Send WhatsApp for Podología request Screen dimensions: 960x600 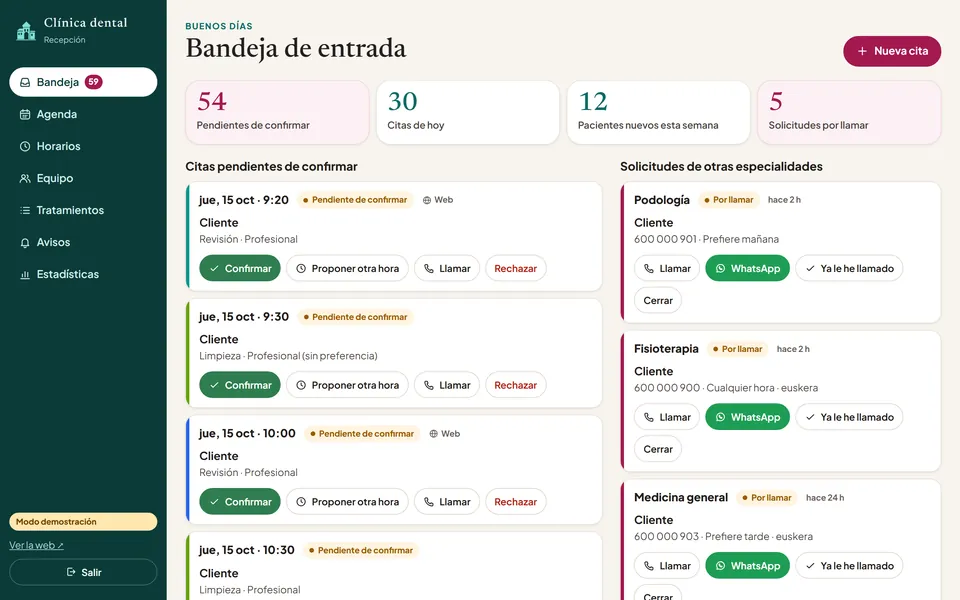(x=748, y=268)
